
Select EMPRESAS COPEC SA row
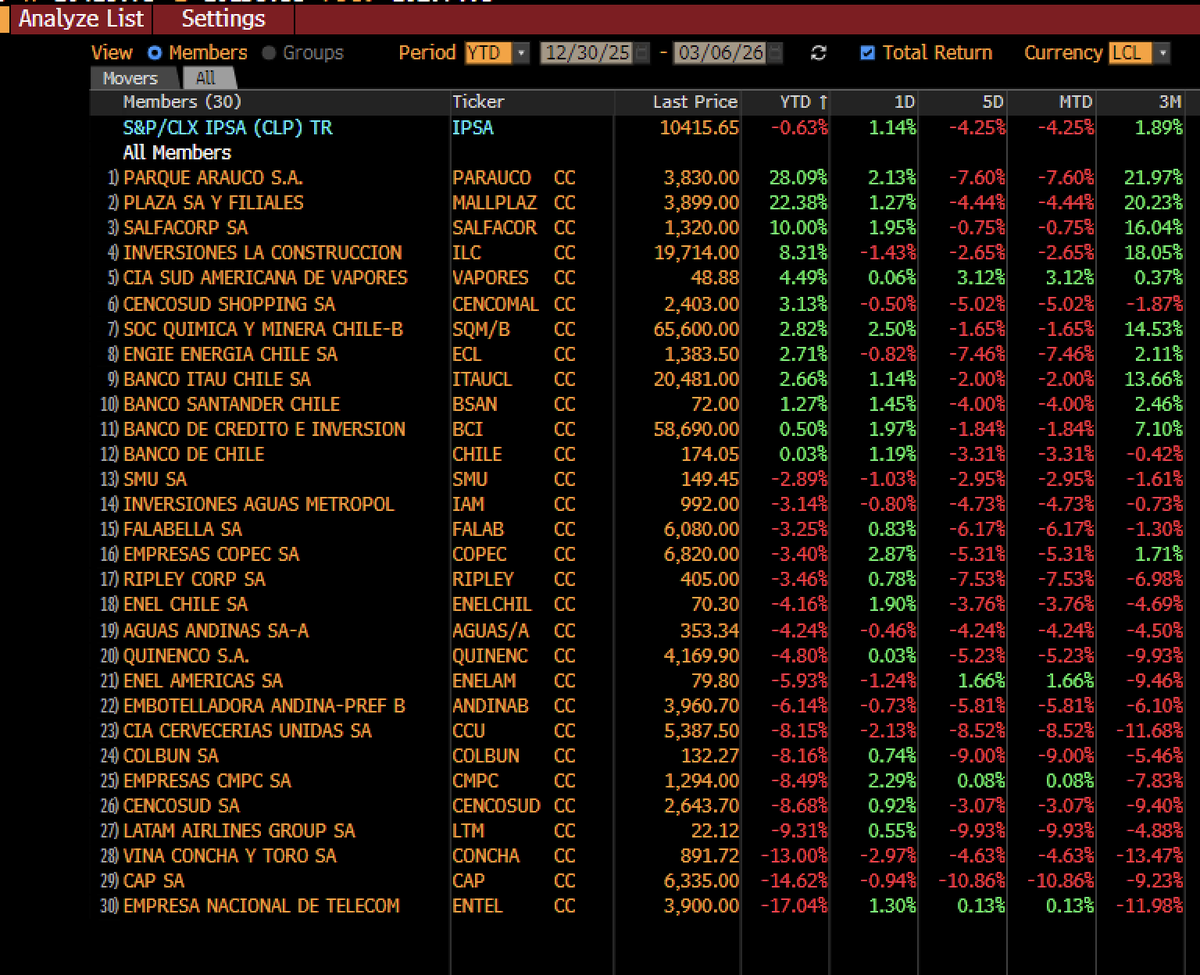pos(638,554)
